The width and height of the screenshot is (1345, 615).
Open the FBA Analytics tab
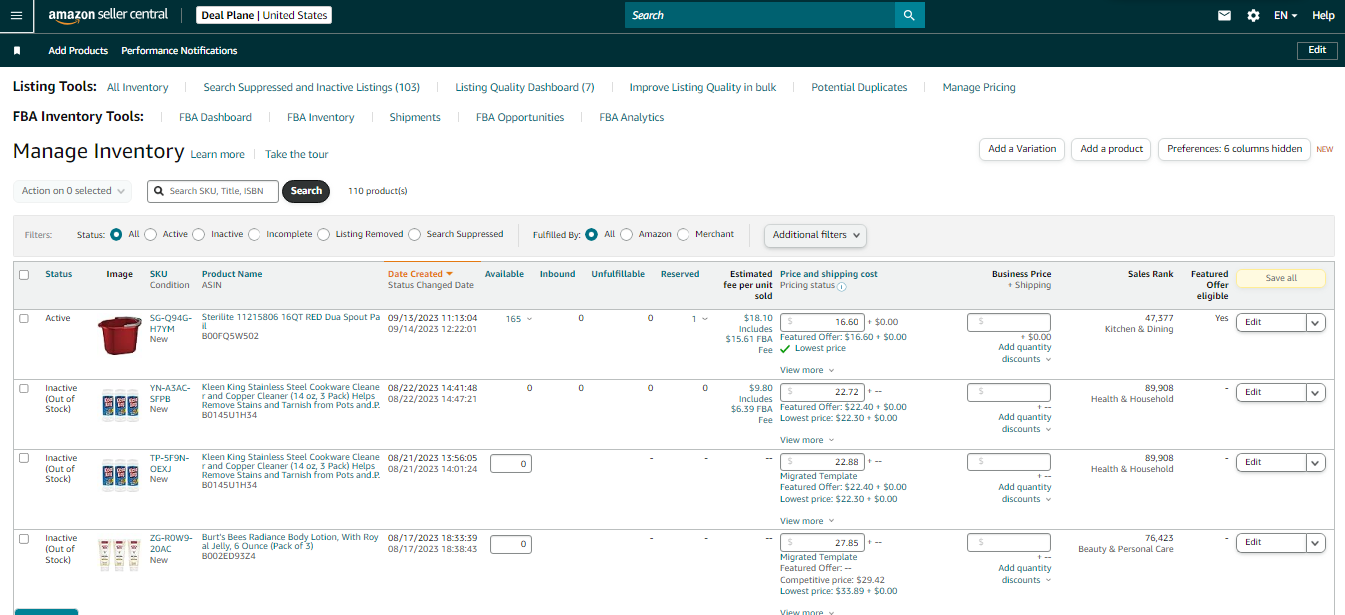click(632, 117)
